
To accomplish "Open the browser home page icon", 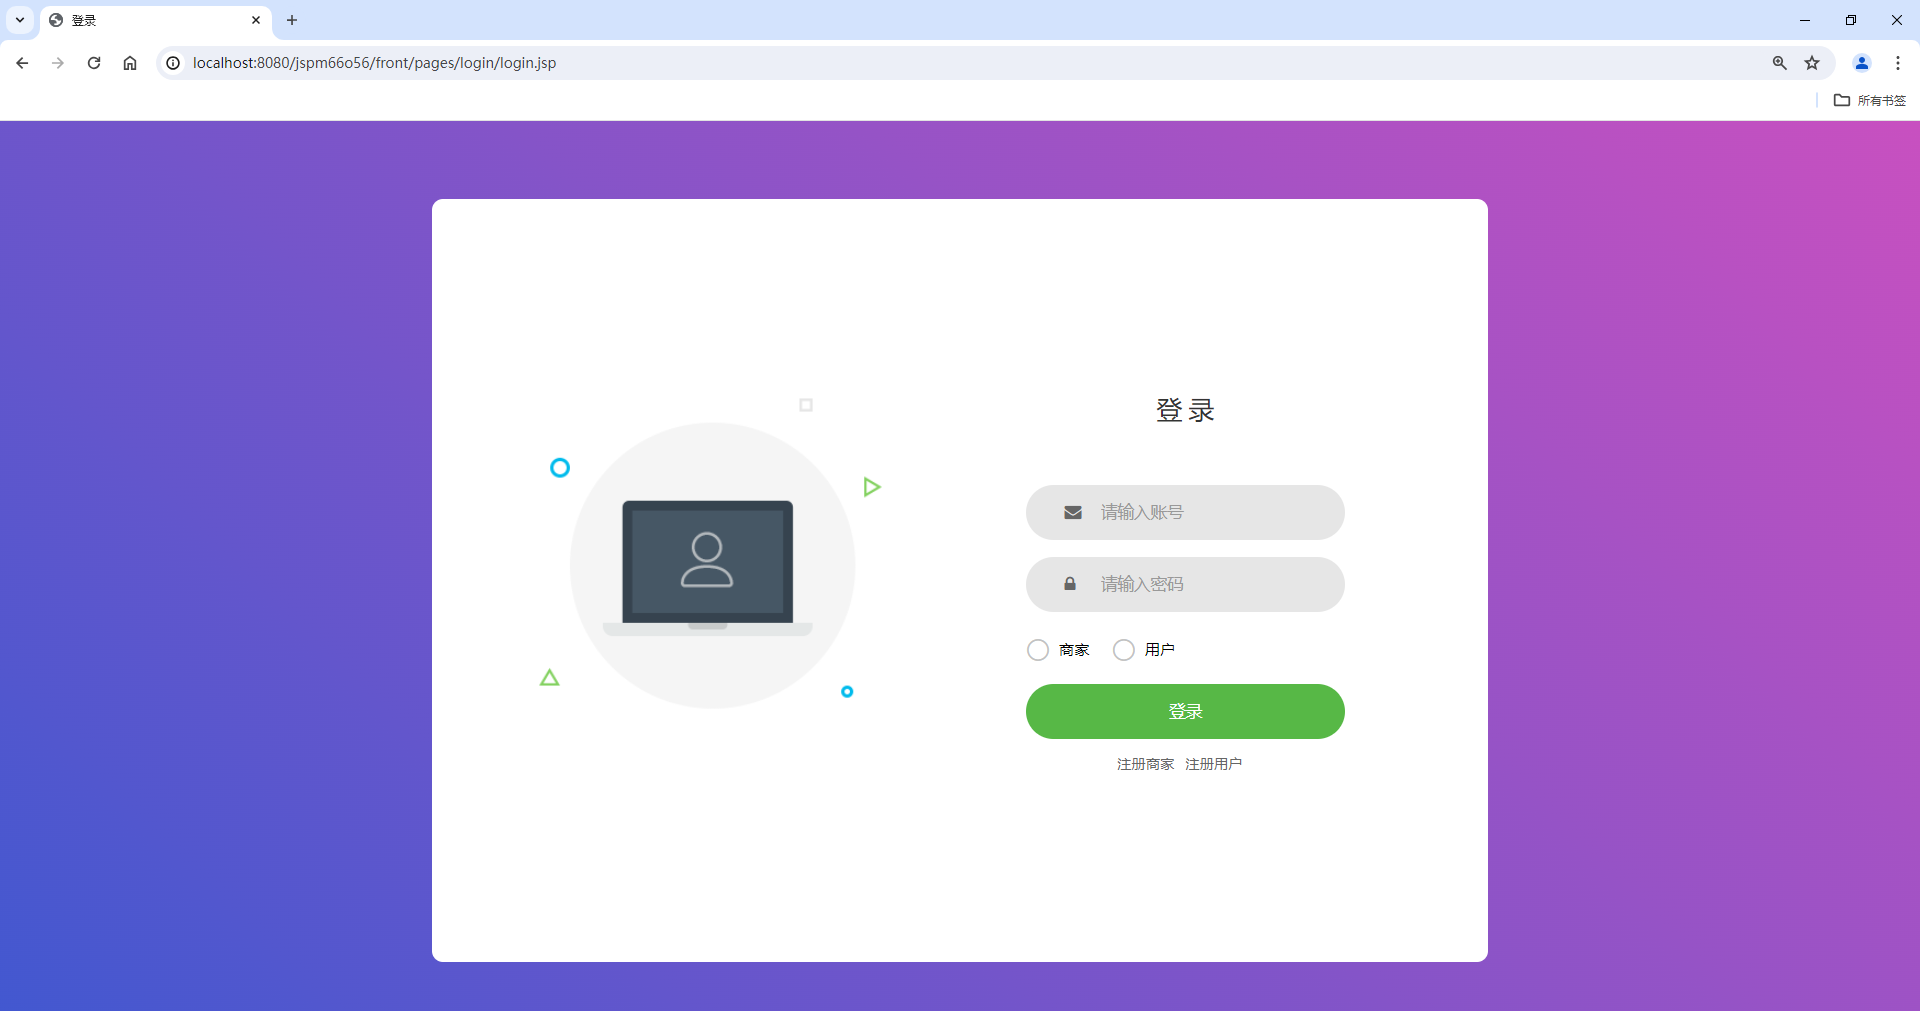I will click(129, 62).
